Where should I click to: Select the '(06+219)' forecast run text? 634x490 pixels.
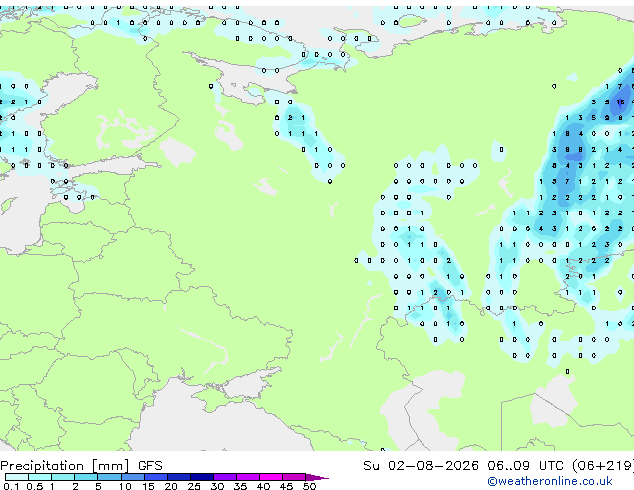click(603, 466)
